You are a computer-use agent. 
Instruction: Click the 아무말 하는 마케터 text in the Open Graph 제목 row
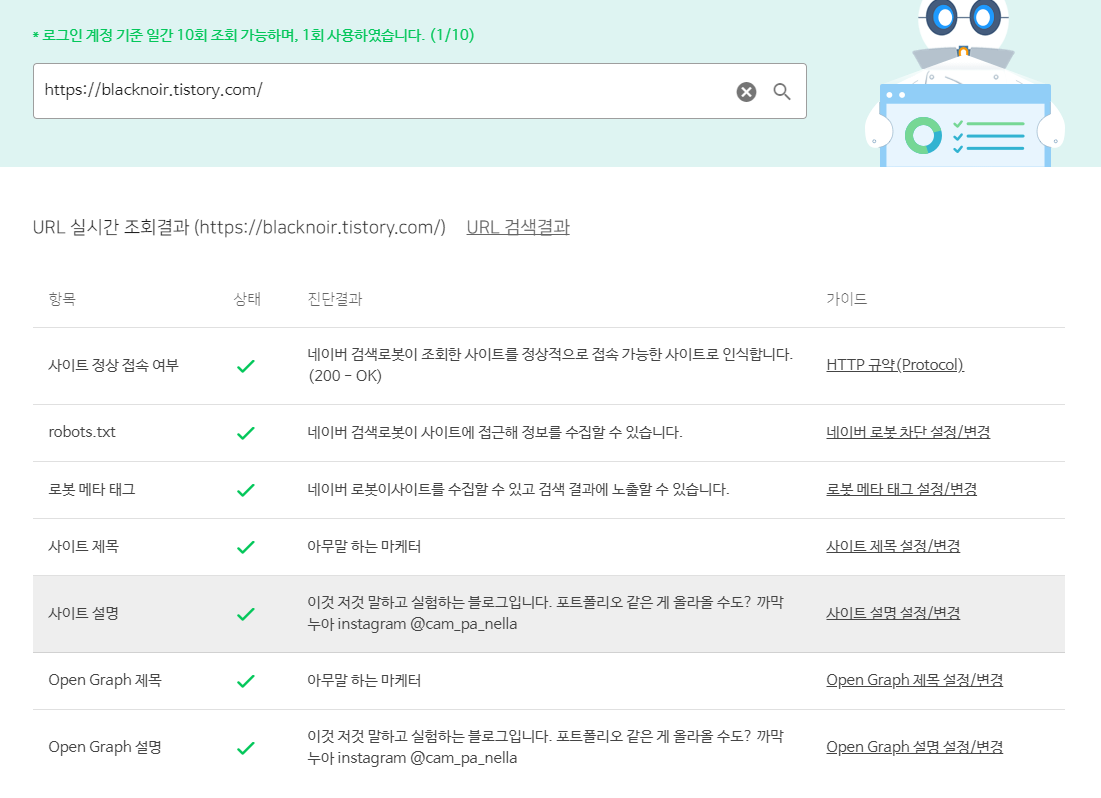364,680
